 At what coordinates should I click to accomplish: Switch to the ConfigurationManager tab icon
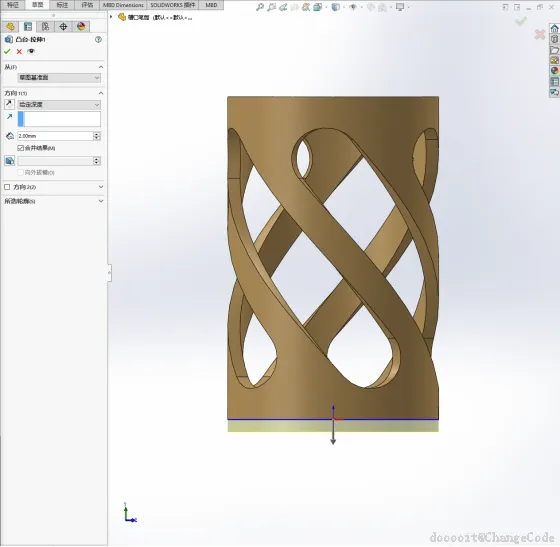pyautogui.click(x=45, y=27)
